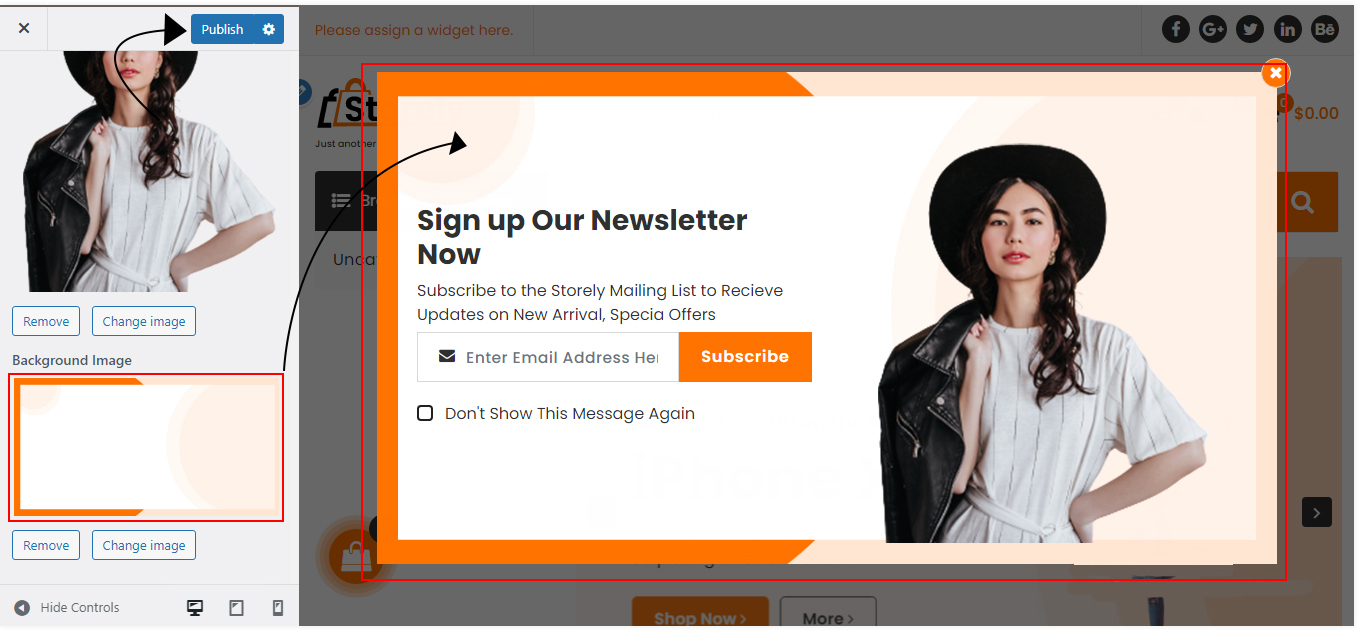Open the Google Plus social icon
The width and height of the screenshot is (1359, 631).
(x=1213, y=29)
